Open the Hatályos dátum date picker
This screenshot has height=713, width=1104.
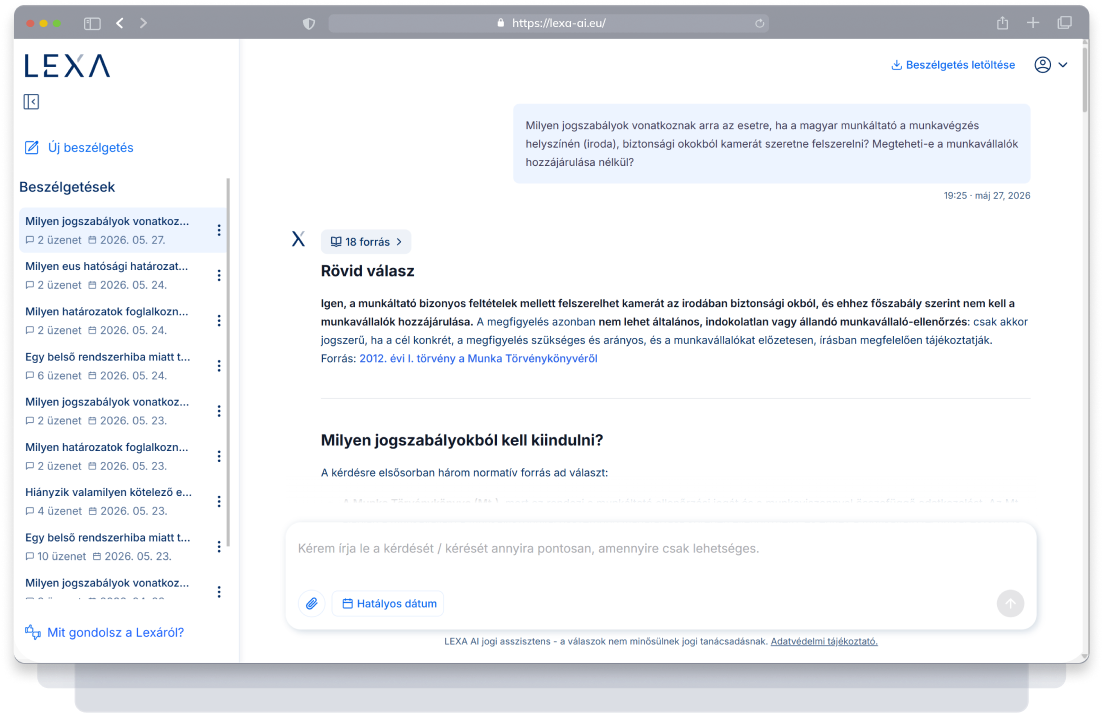[389, 603]
